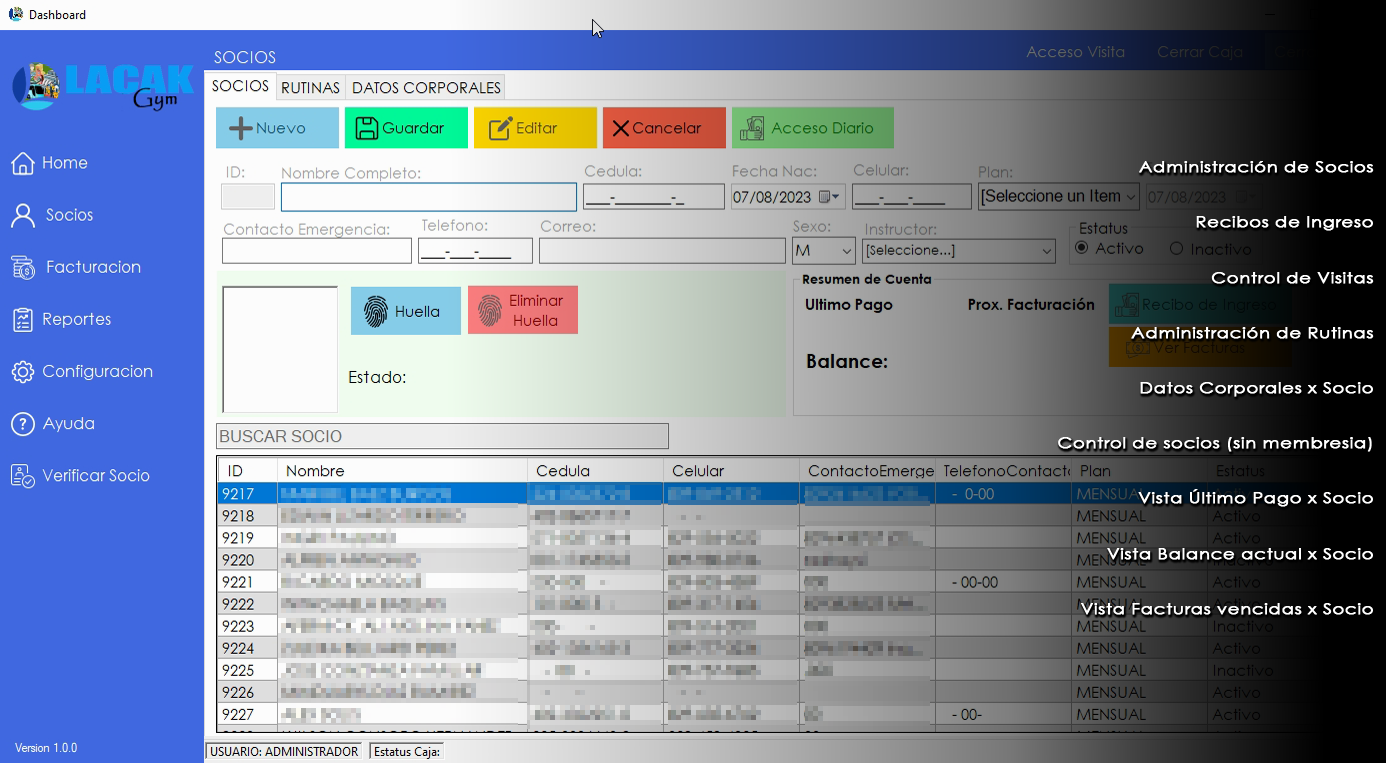Open Verificar Socio from sidebar icon

click(22, 476)
